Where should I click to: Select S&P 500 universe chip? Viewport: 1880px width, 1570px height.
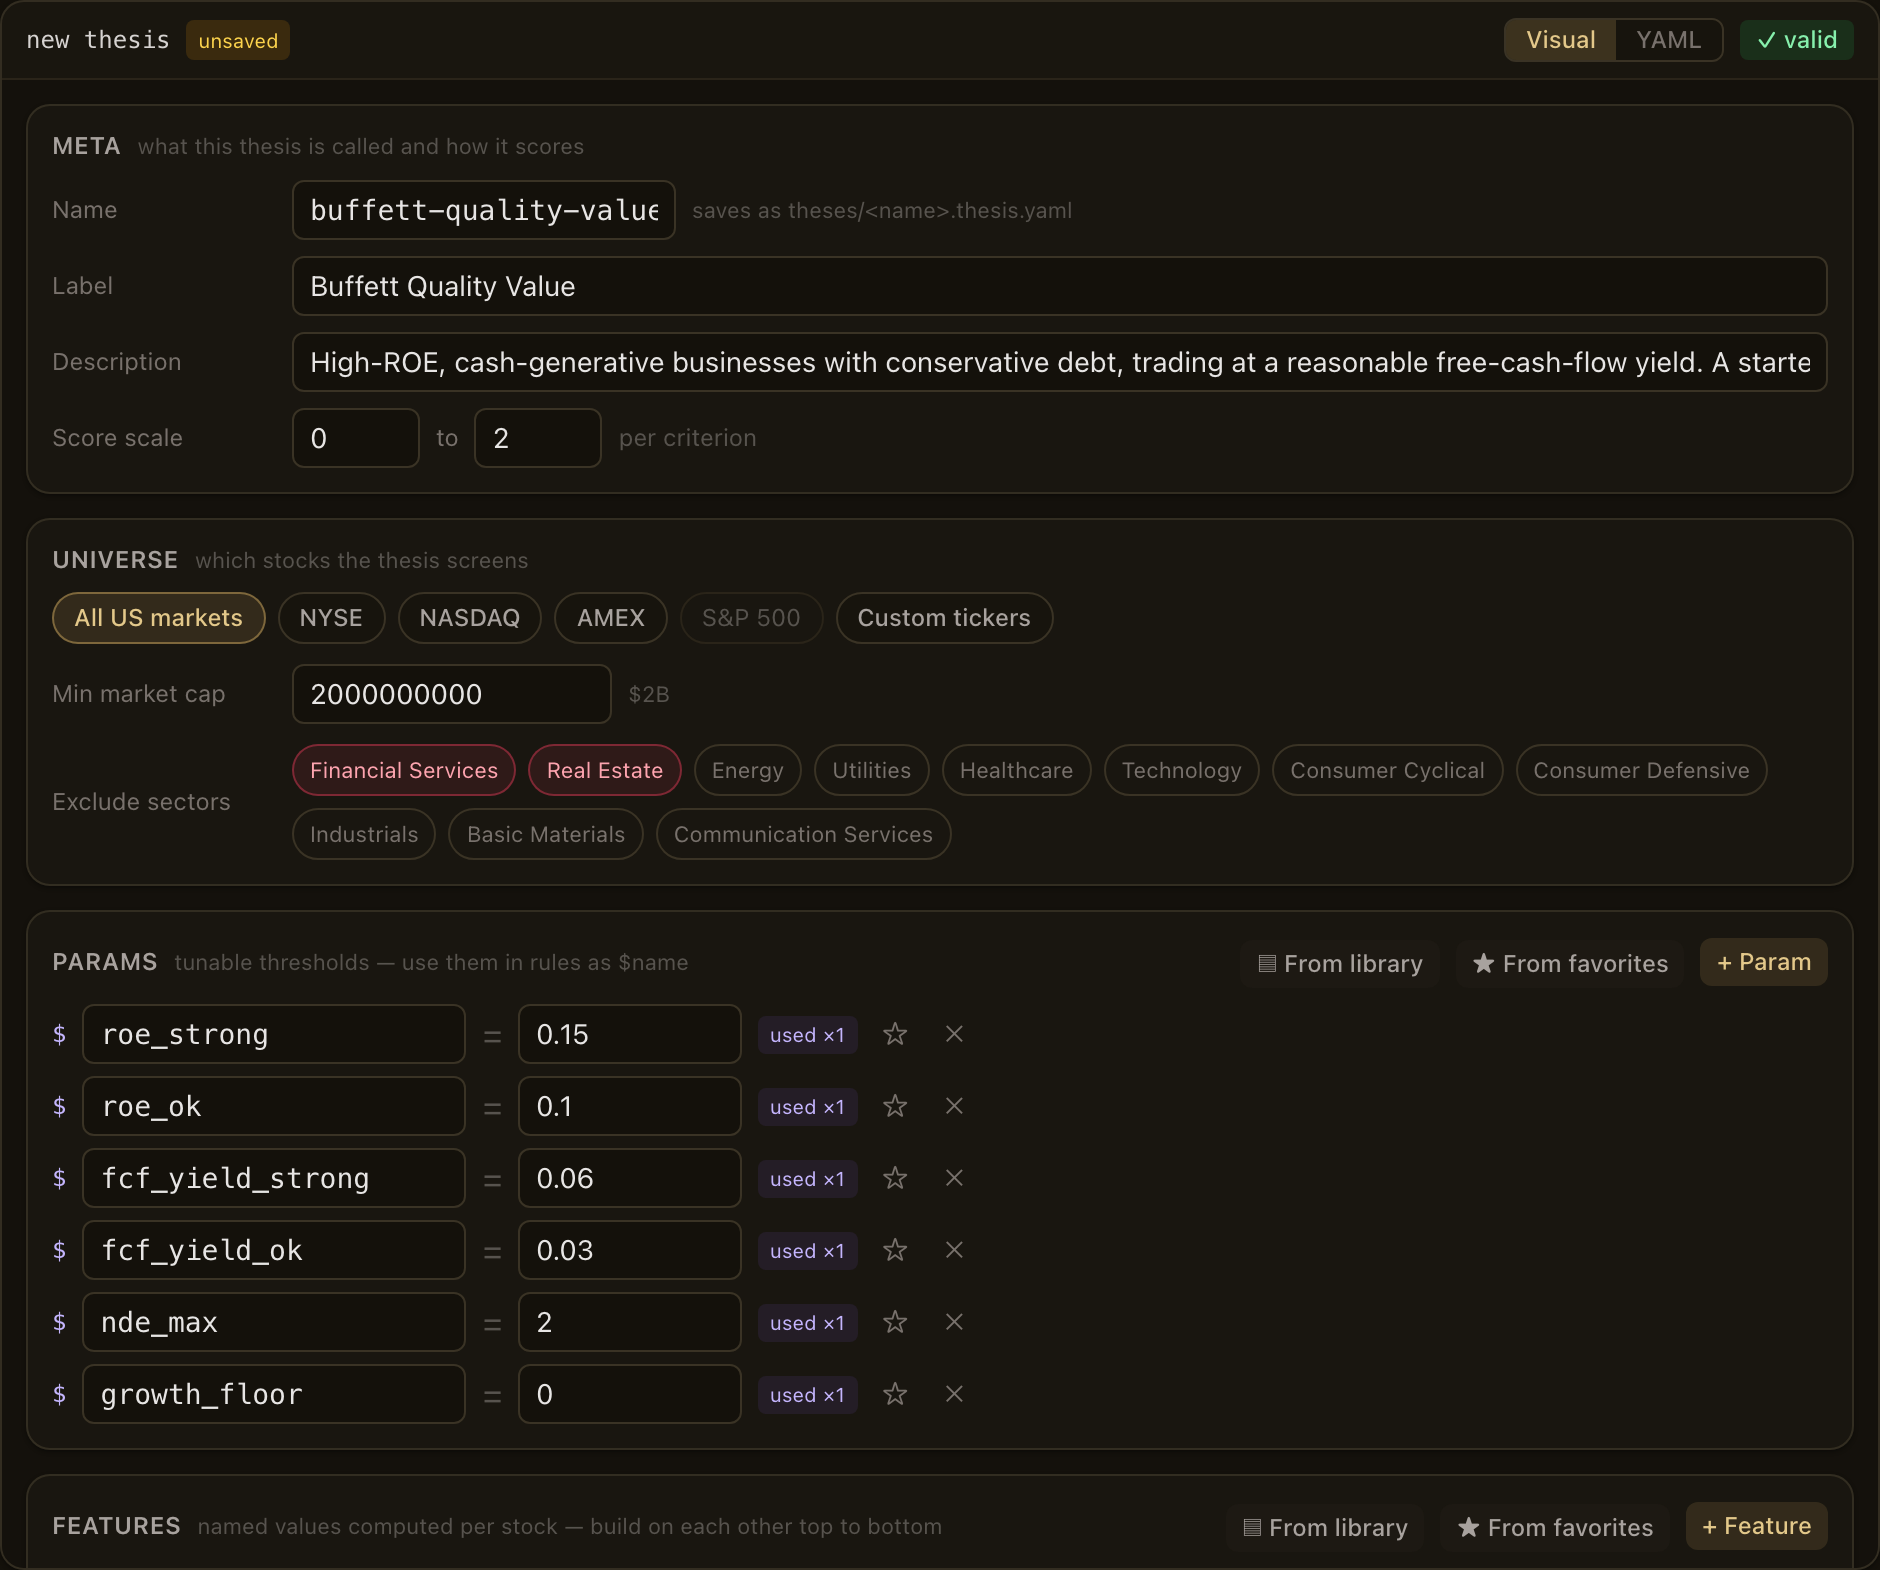[751, 618]
